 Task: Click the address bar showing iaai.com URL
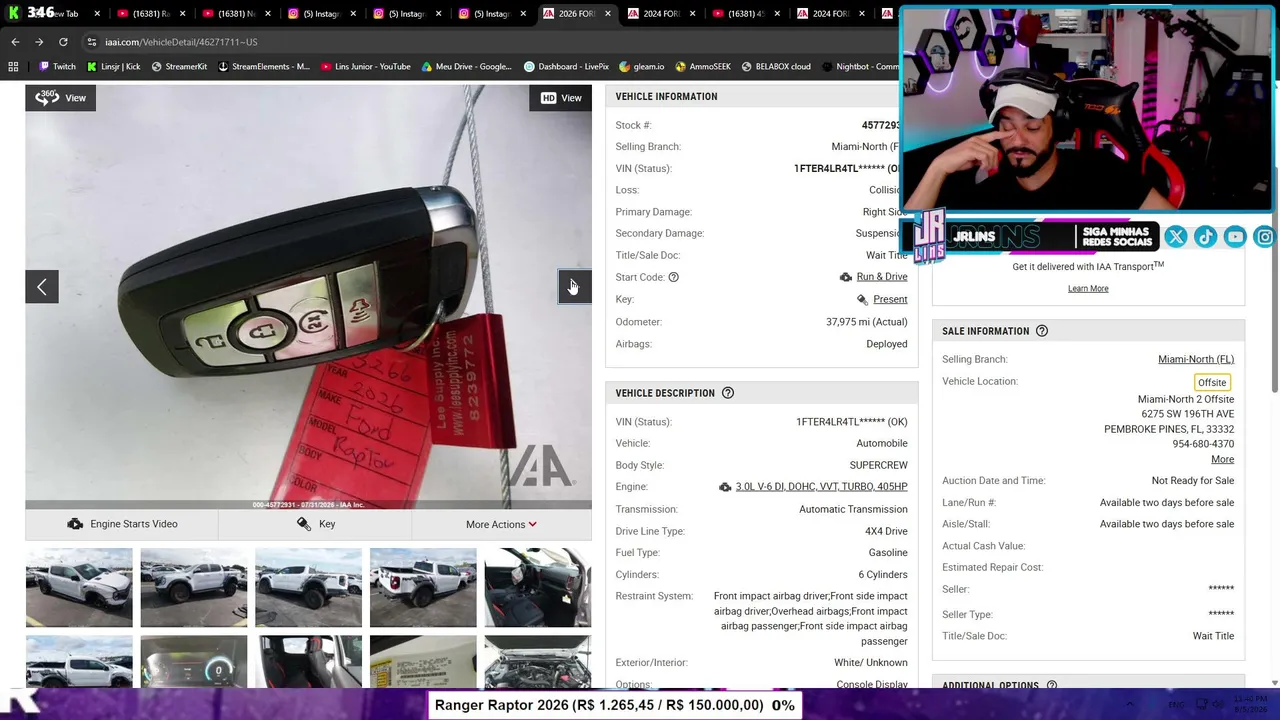[490, 42]
